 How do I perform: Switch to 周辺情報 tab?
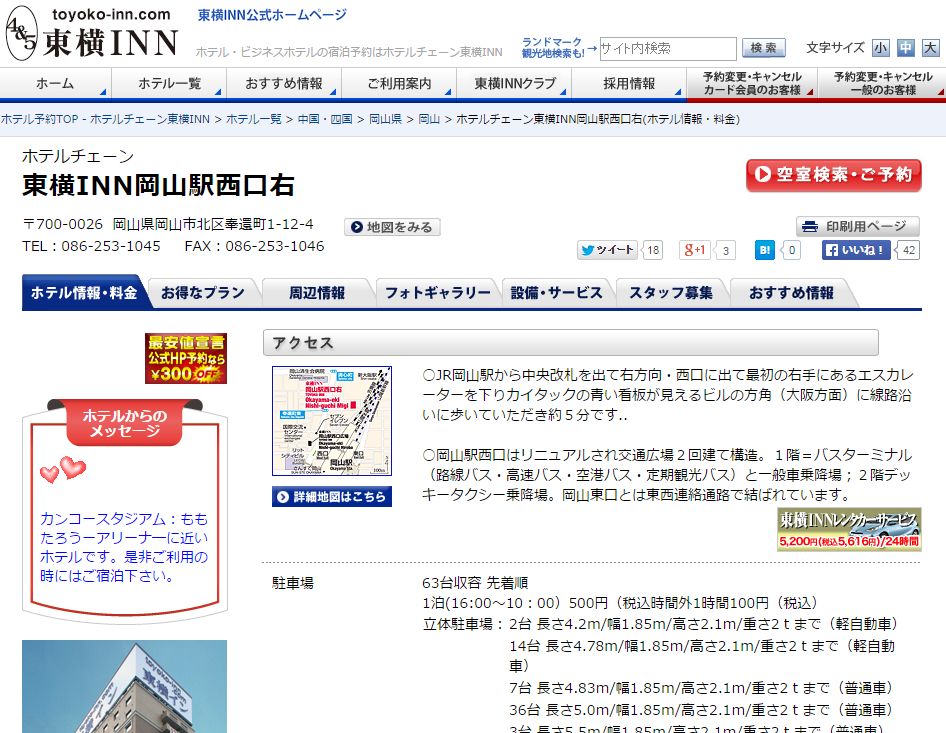click(x=317, y=293)
